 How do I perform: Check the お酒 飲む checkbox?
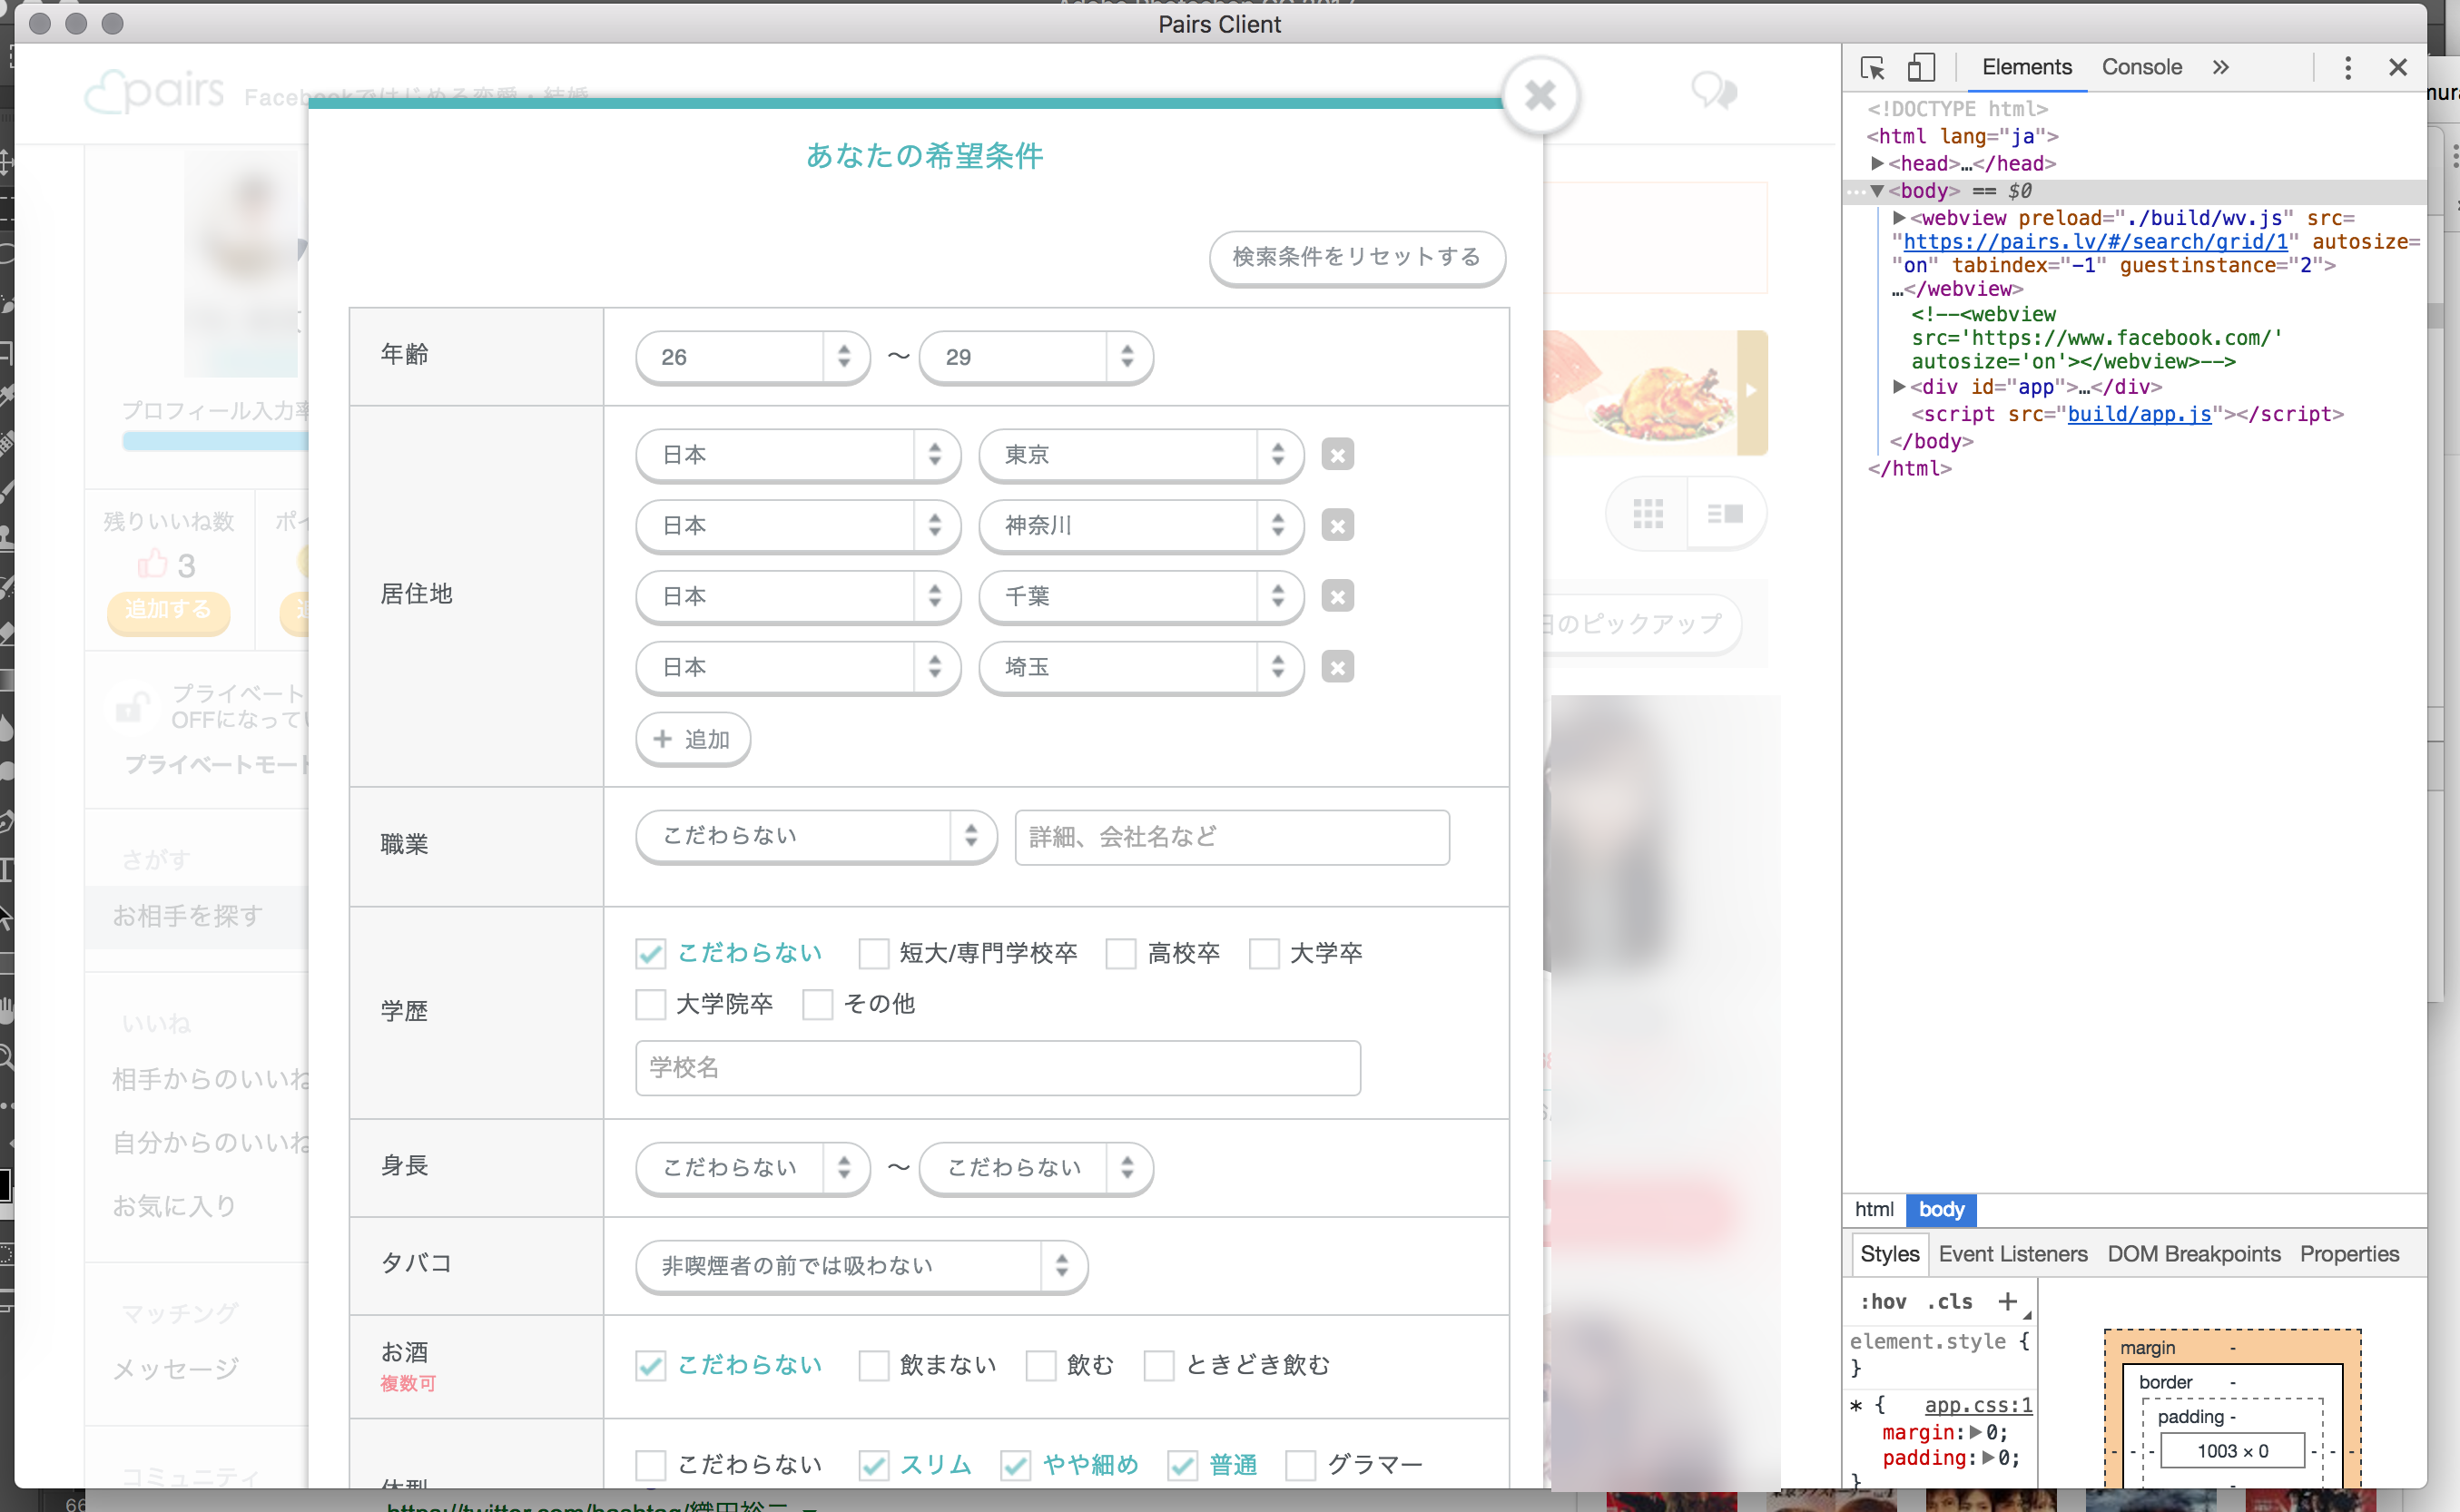tap(1041, 1365)
